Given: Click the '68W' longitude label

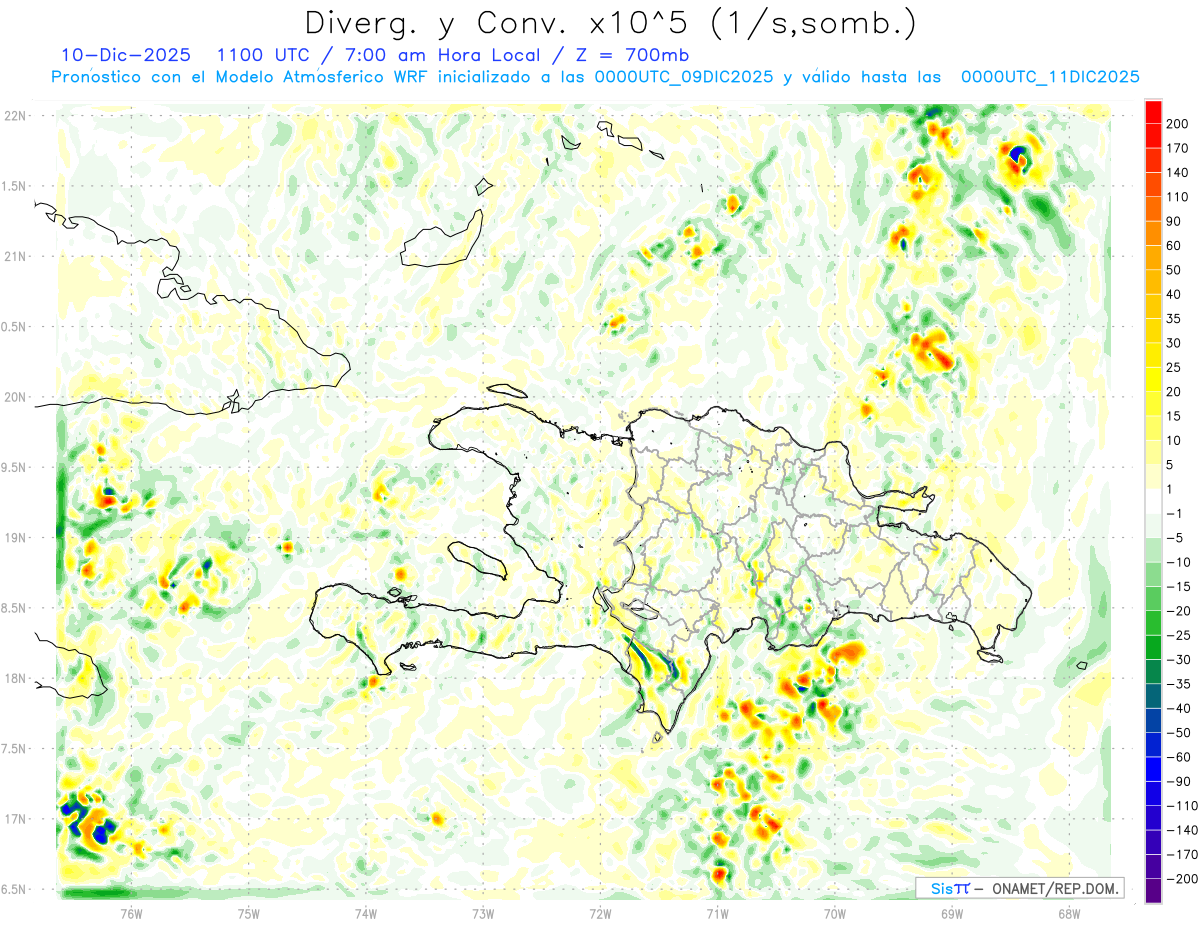Looking at the screenshot, I should point(1069,912).
